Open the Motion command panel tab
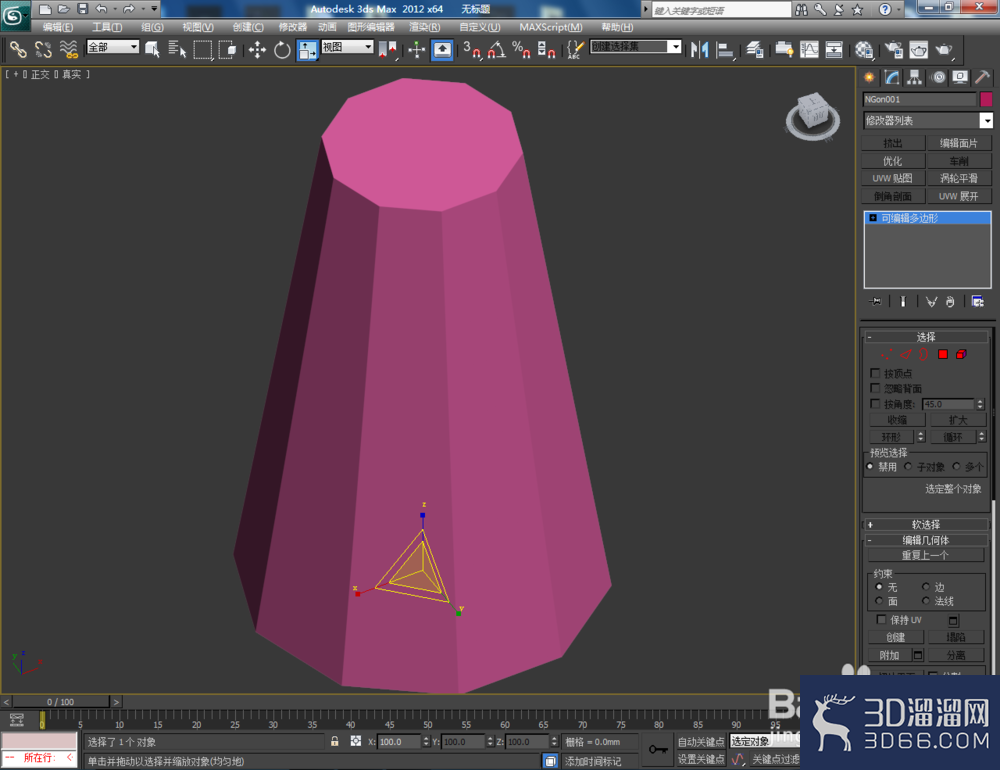Viewport: 1000px width, 770px height. [938, 77]
